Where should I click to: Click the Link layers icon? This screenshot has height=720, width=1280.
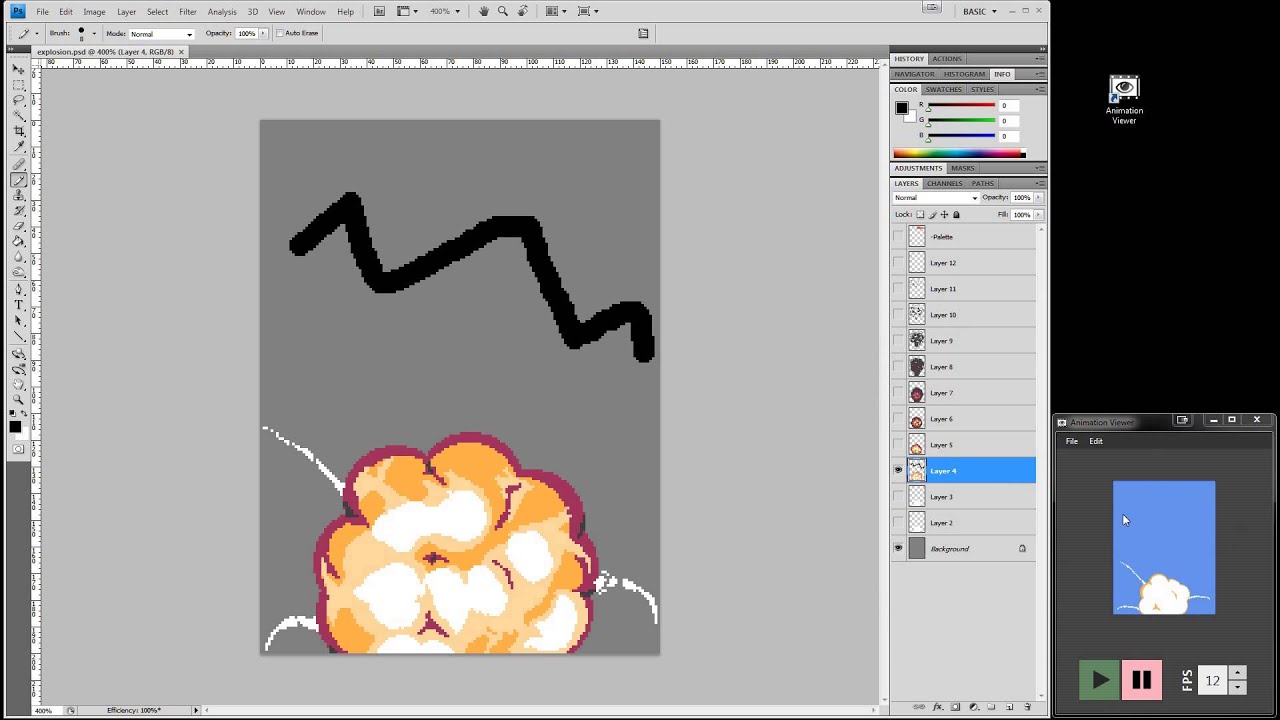click(920, 707)
